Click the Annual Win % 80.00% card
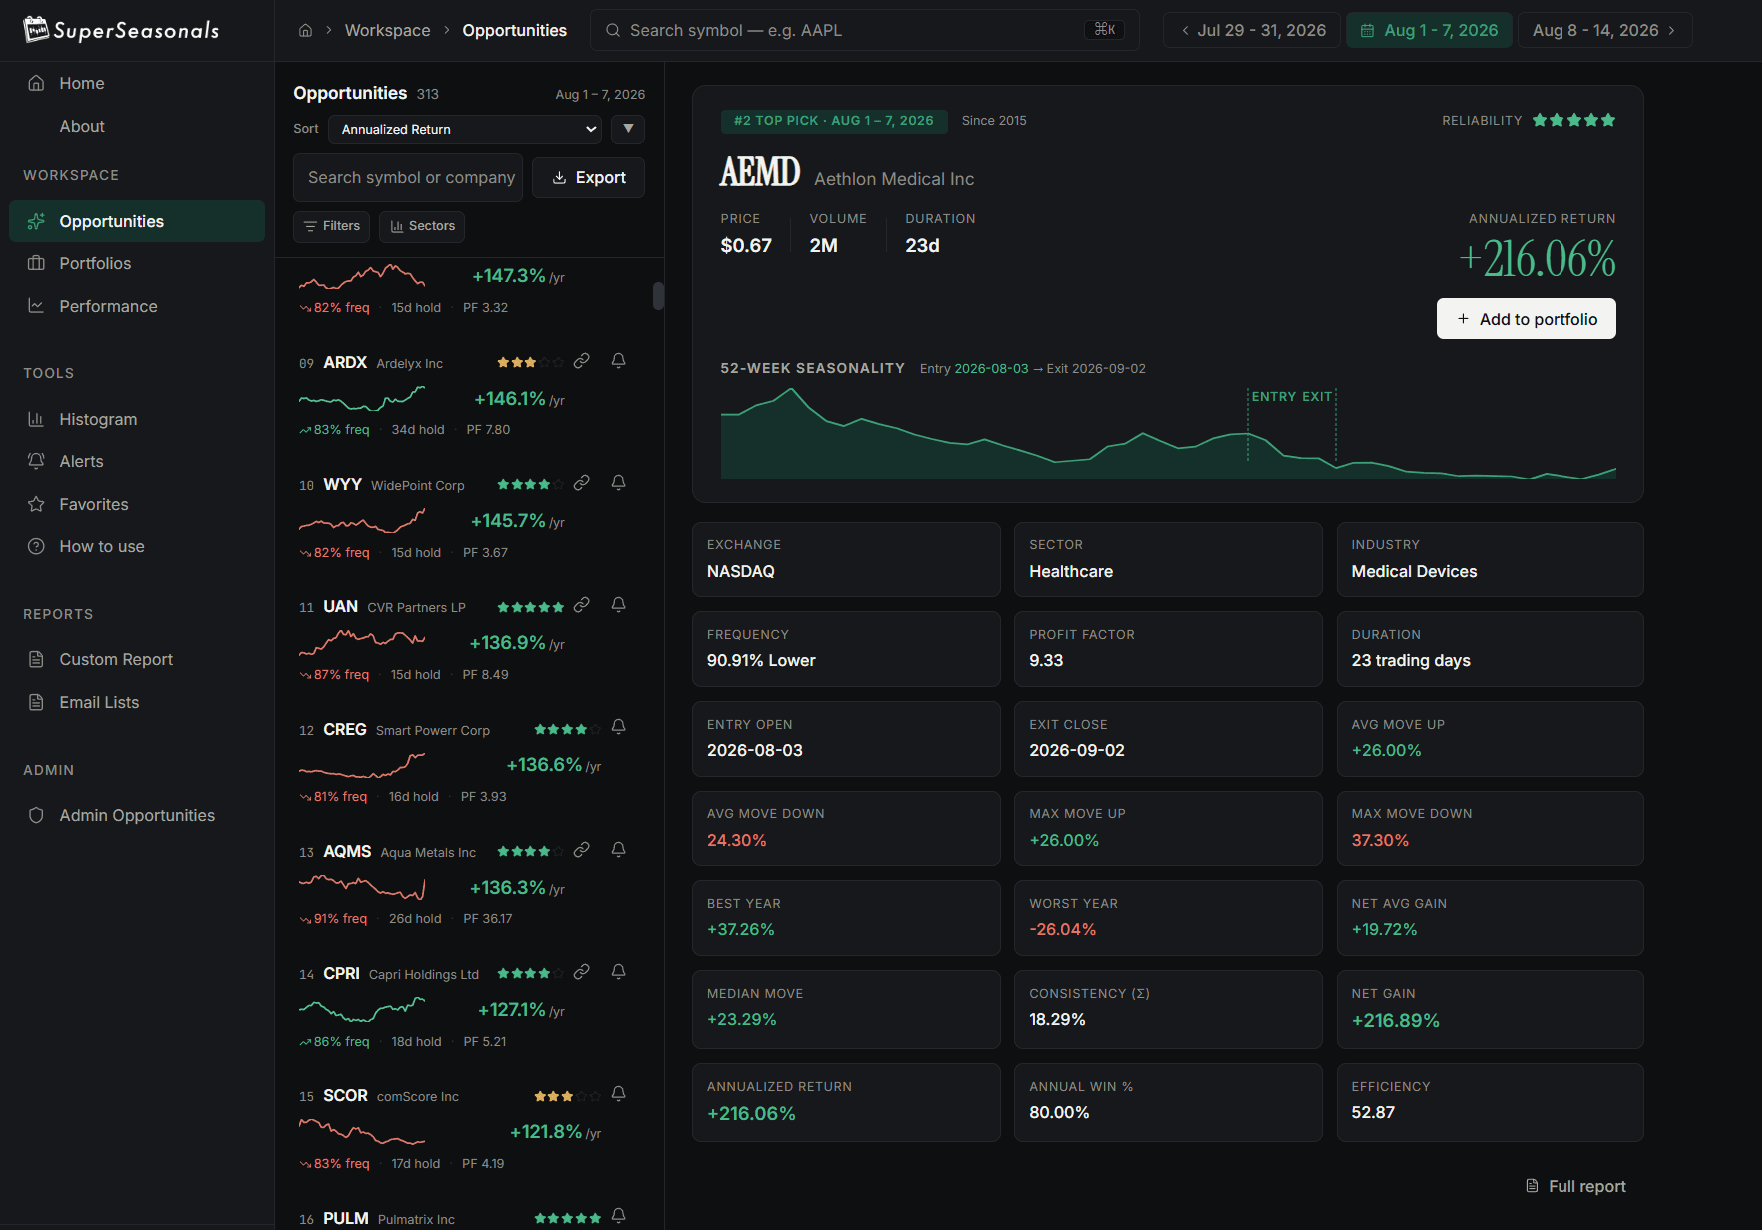 [1168, 1101]
